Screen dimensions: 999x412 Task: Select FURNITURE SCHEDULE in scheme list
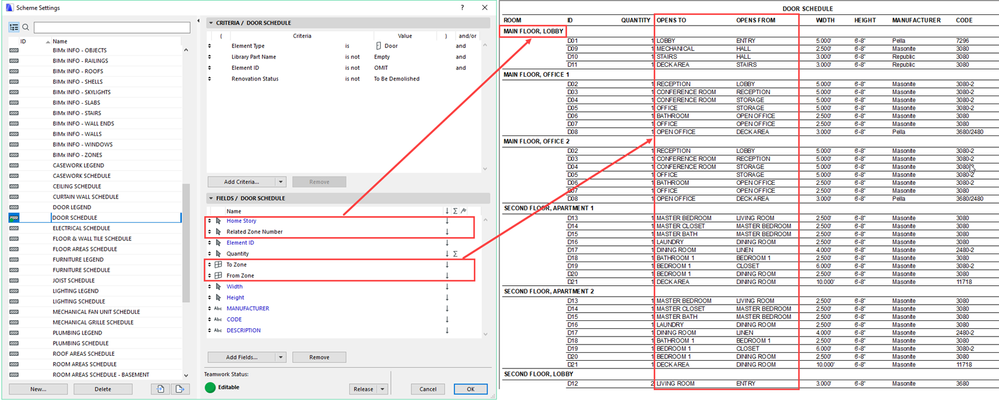(x=81, y=270)
